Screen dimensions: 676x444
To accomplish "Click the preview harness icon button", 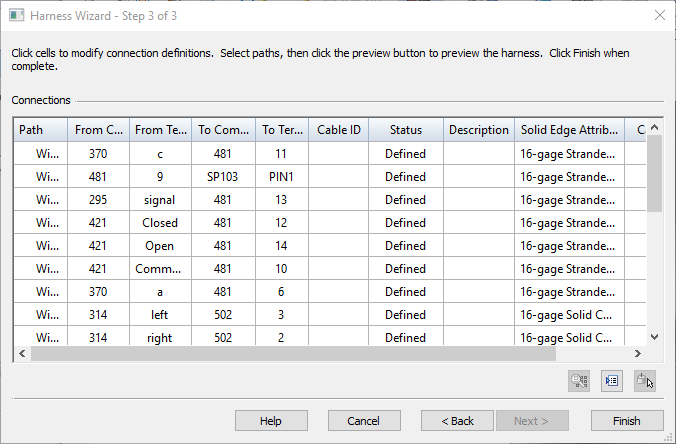I will click(579, 380).
